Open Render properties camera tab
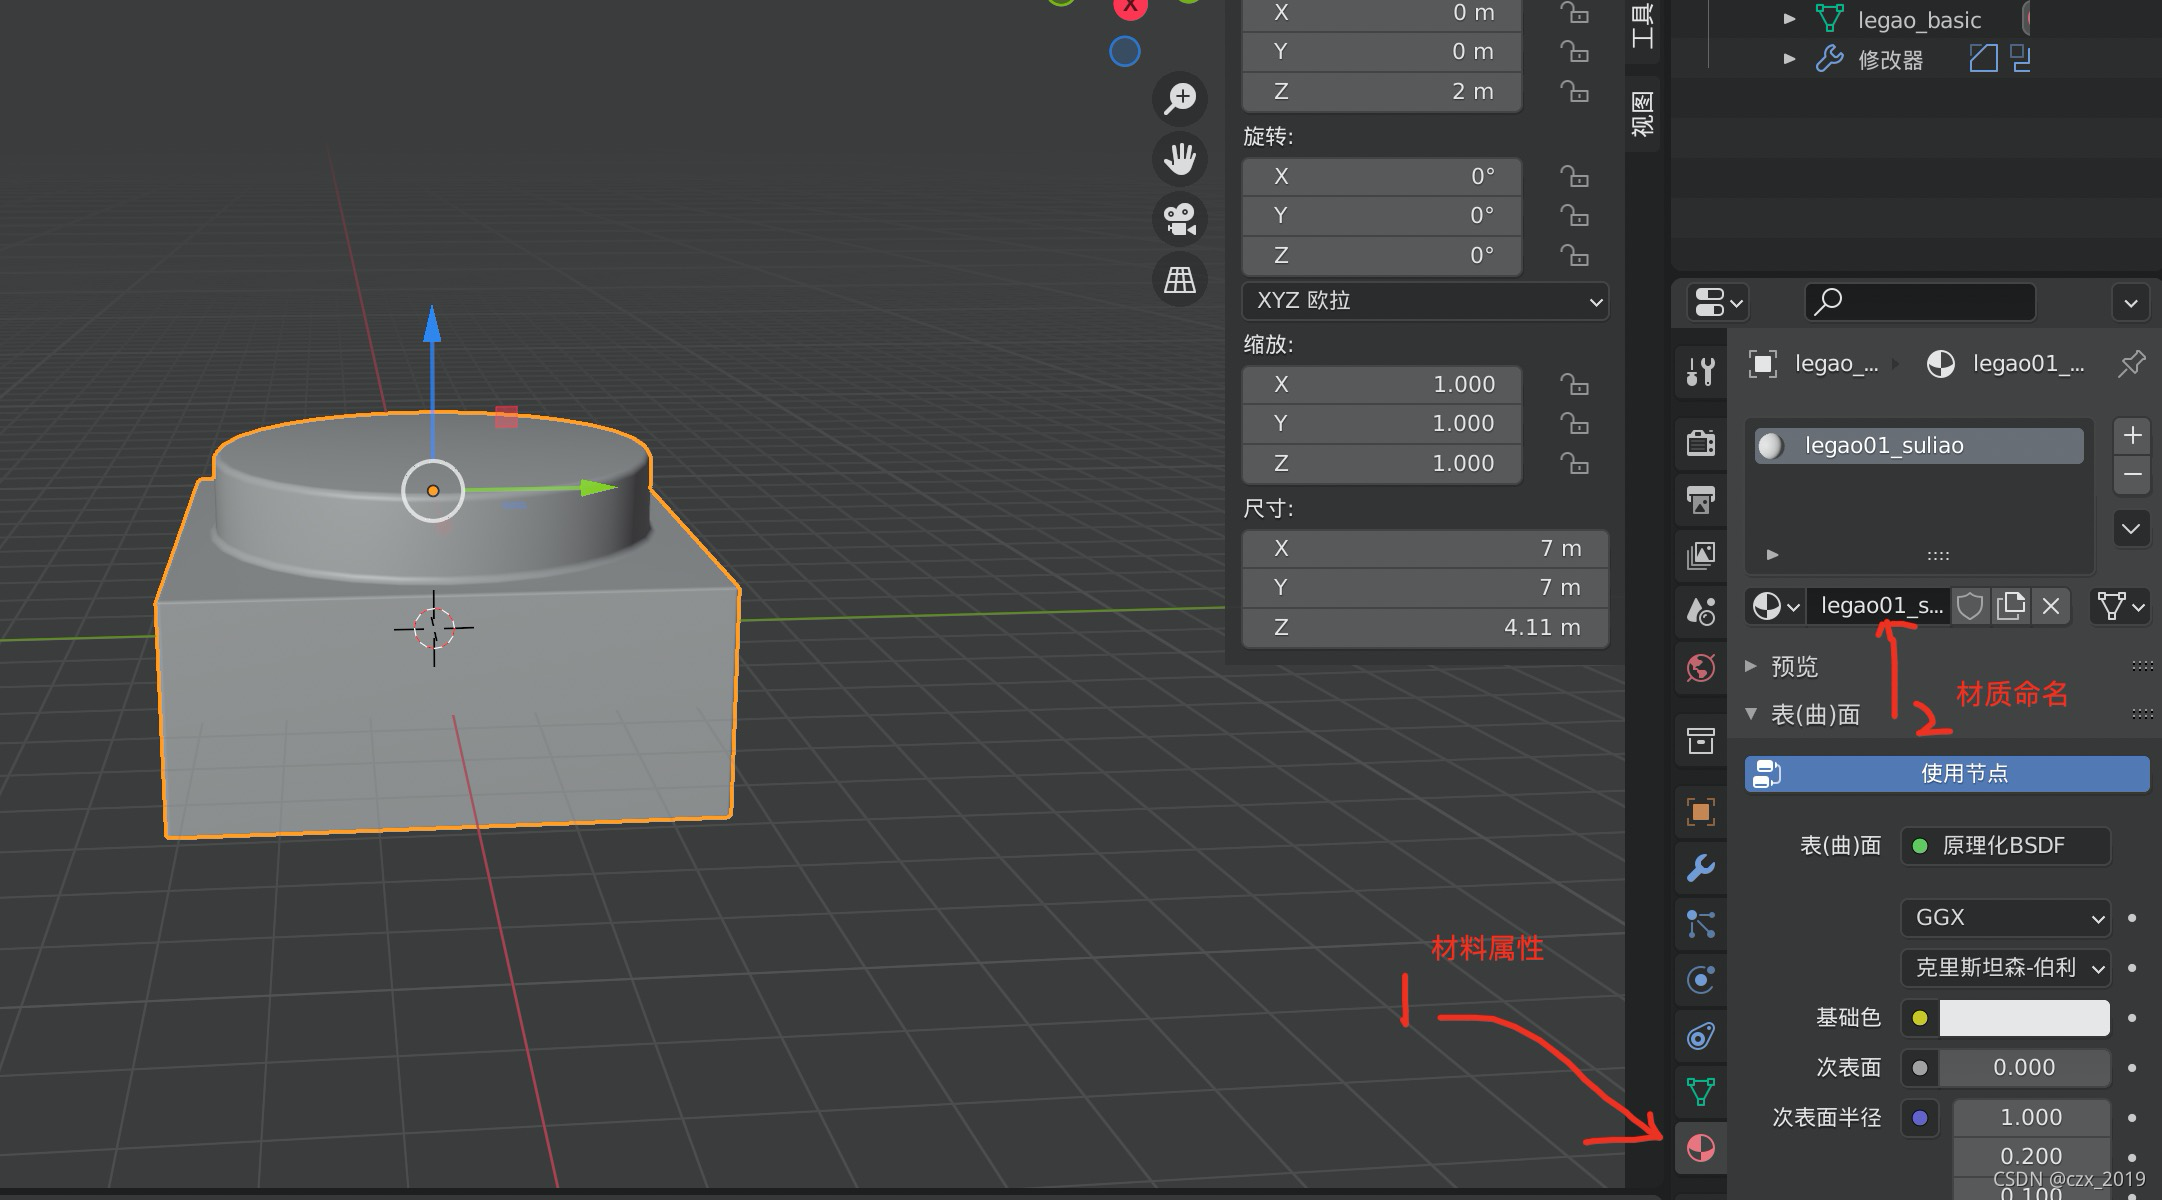Viewport: 2162px width, 1200px height. [1700, 442]
